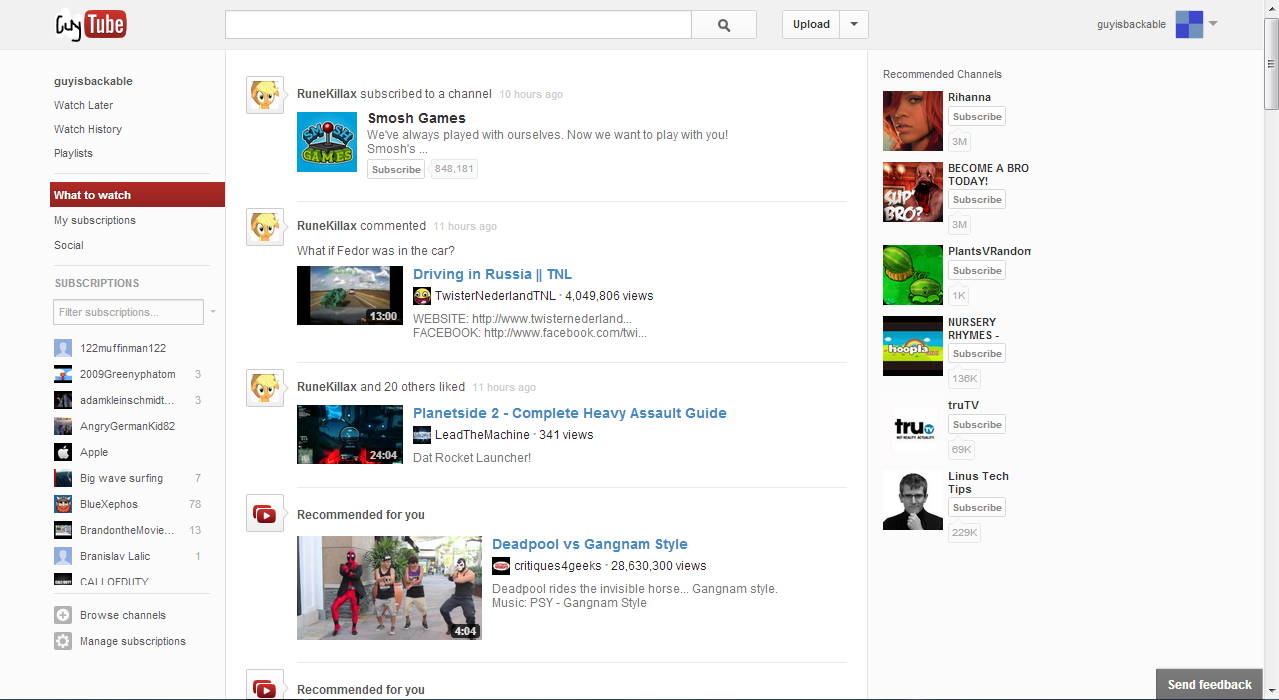Click the second Recommended for you icon
The height and width of the screenshot is (700, 1279).
[x=265, y=687]
